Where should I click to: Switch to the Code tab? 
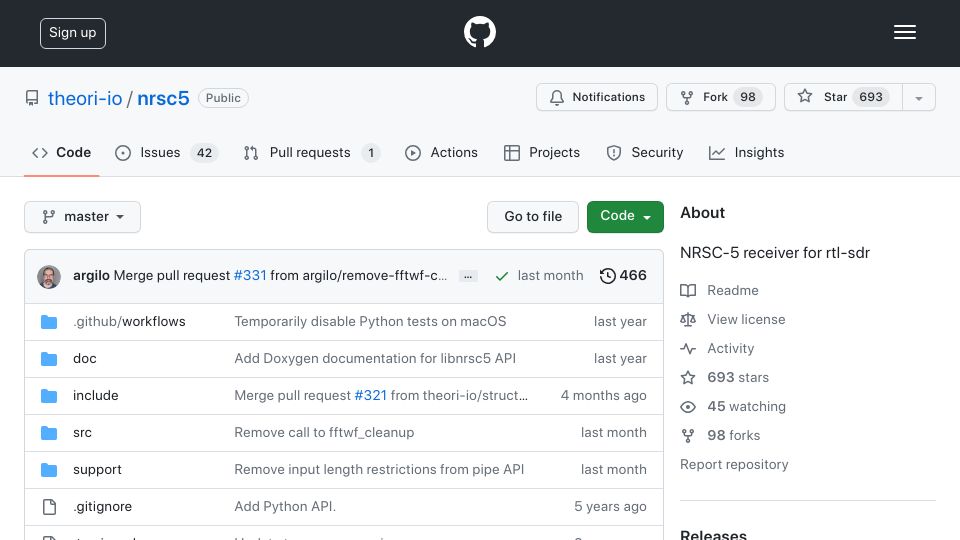pos(61,152)
